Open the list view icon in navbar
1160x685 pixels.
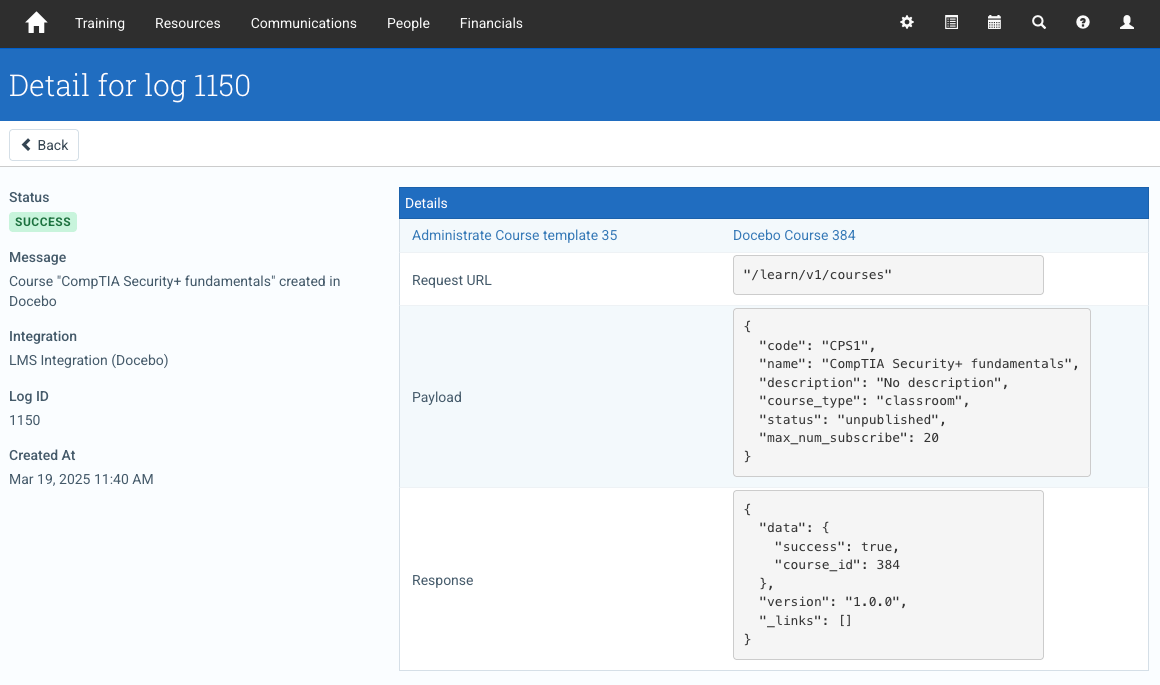click(x=951, y=23)
